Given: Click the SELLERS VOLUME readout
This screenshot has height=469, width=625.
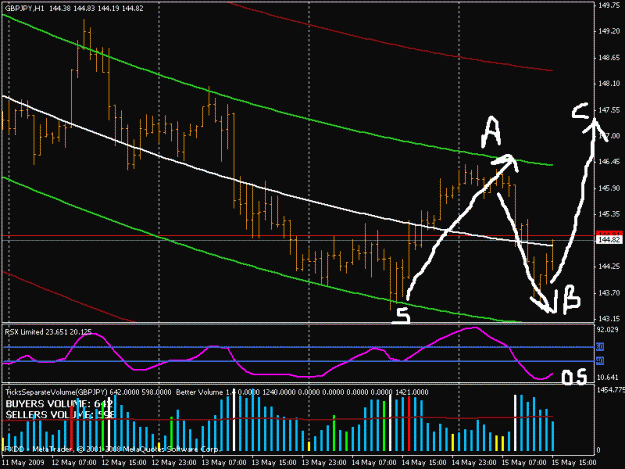Looking at the screenshot, I should click(x=60, y=415).
